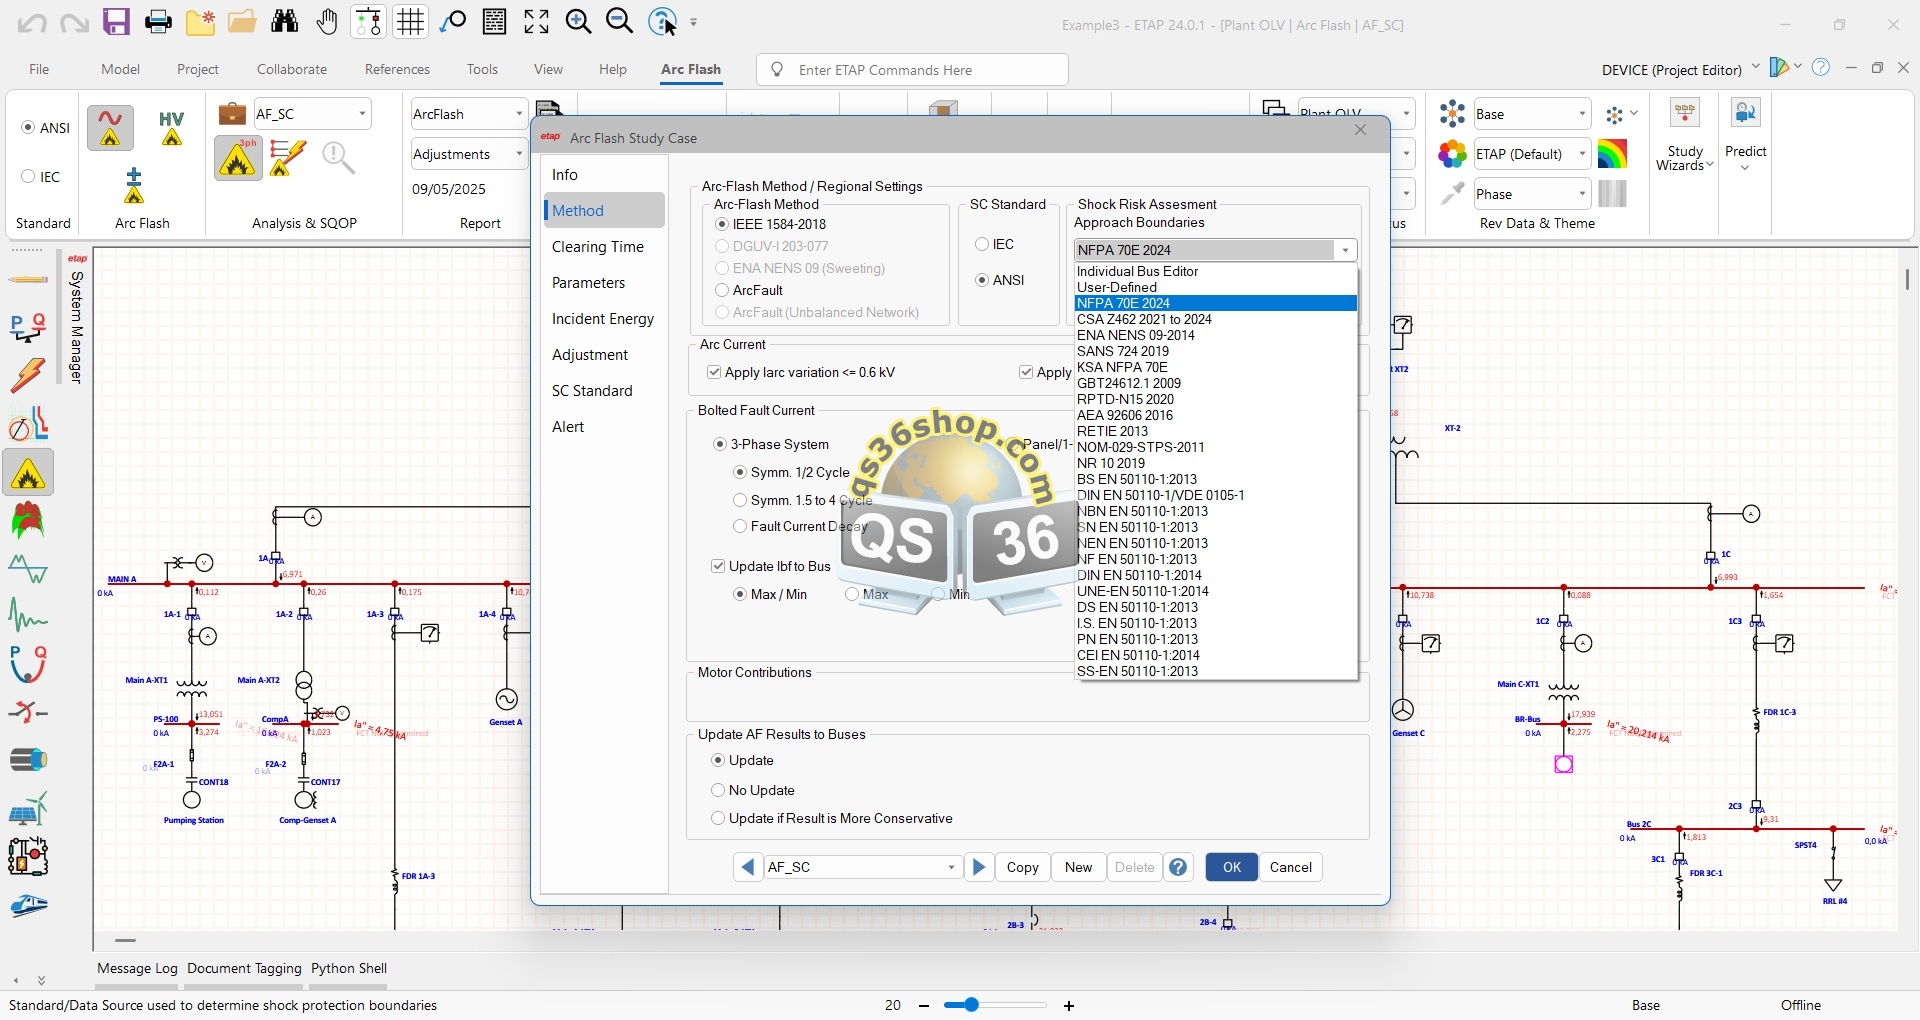Click the Predict icon
The height and width of the screenshot is (1020, 1920).
1746,135
